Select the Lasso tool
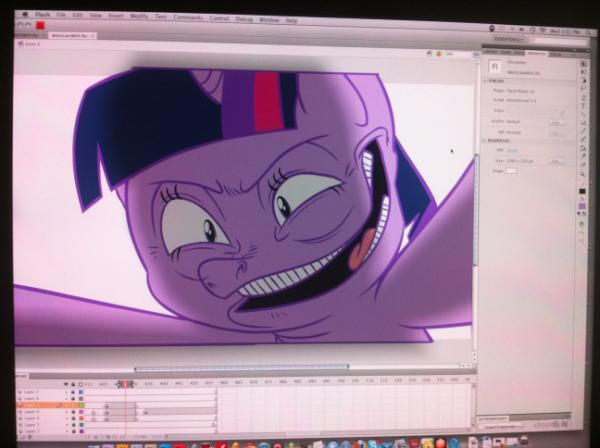Image resolution: width=600 pixels, height=448 pixels. click(x=583, y=88)
